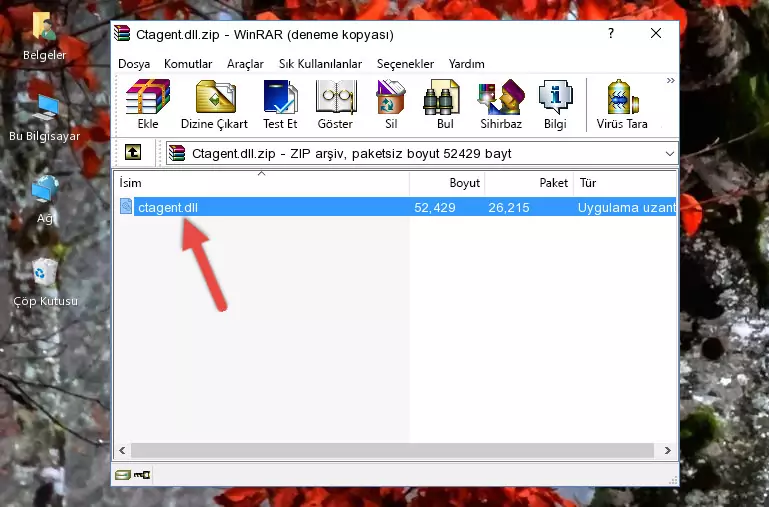769x507 pixels.
Task: Select Çöp Kutusu recycle bin icon
Action: point(45,282)
